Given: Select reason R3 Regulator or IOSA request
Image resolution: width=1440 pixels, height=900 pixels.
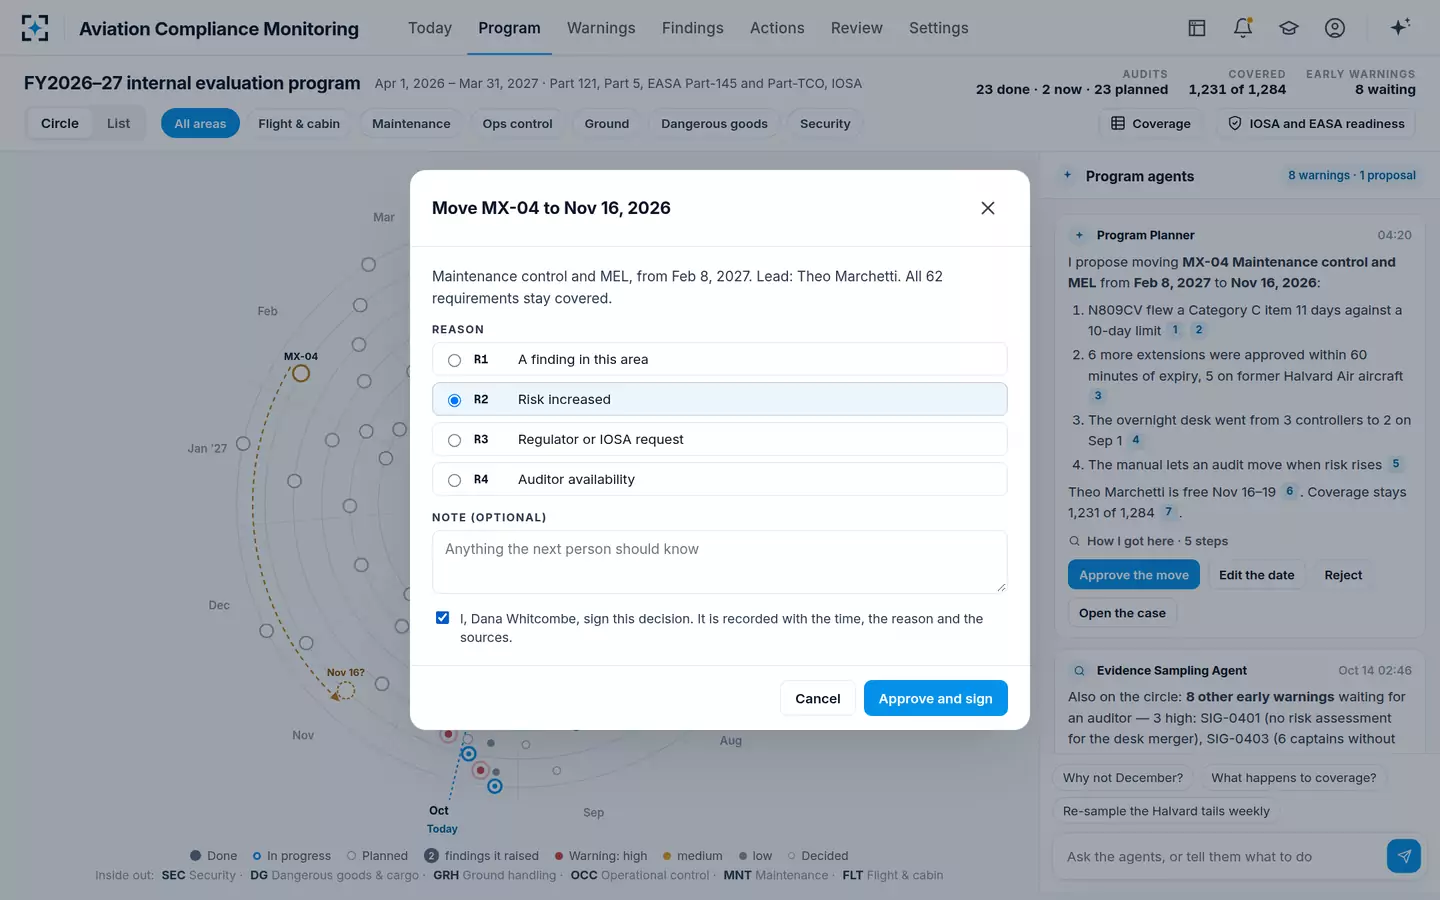Looking at the screenshot, I should tap(720, 439).
